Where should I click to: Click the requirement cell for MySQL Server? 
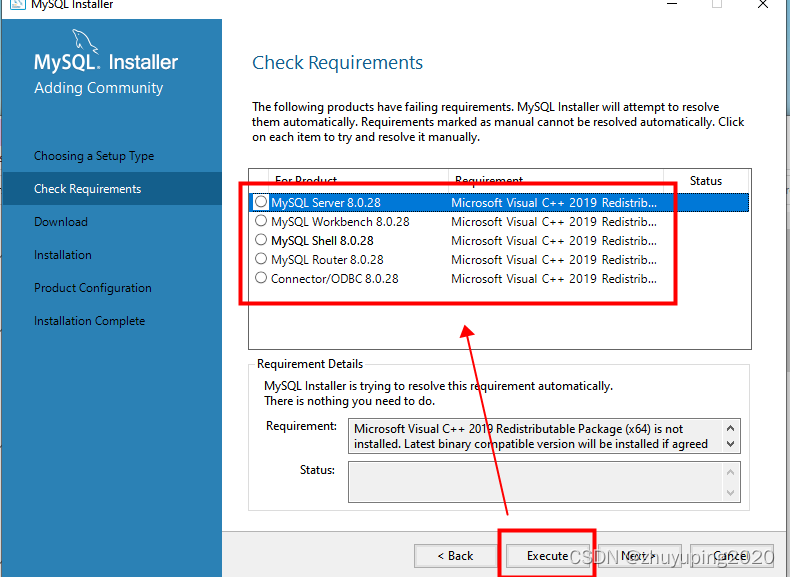(554, 203)
